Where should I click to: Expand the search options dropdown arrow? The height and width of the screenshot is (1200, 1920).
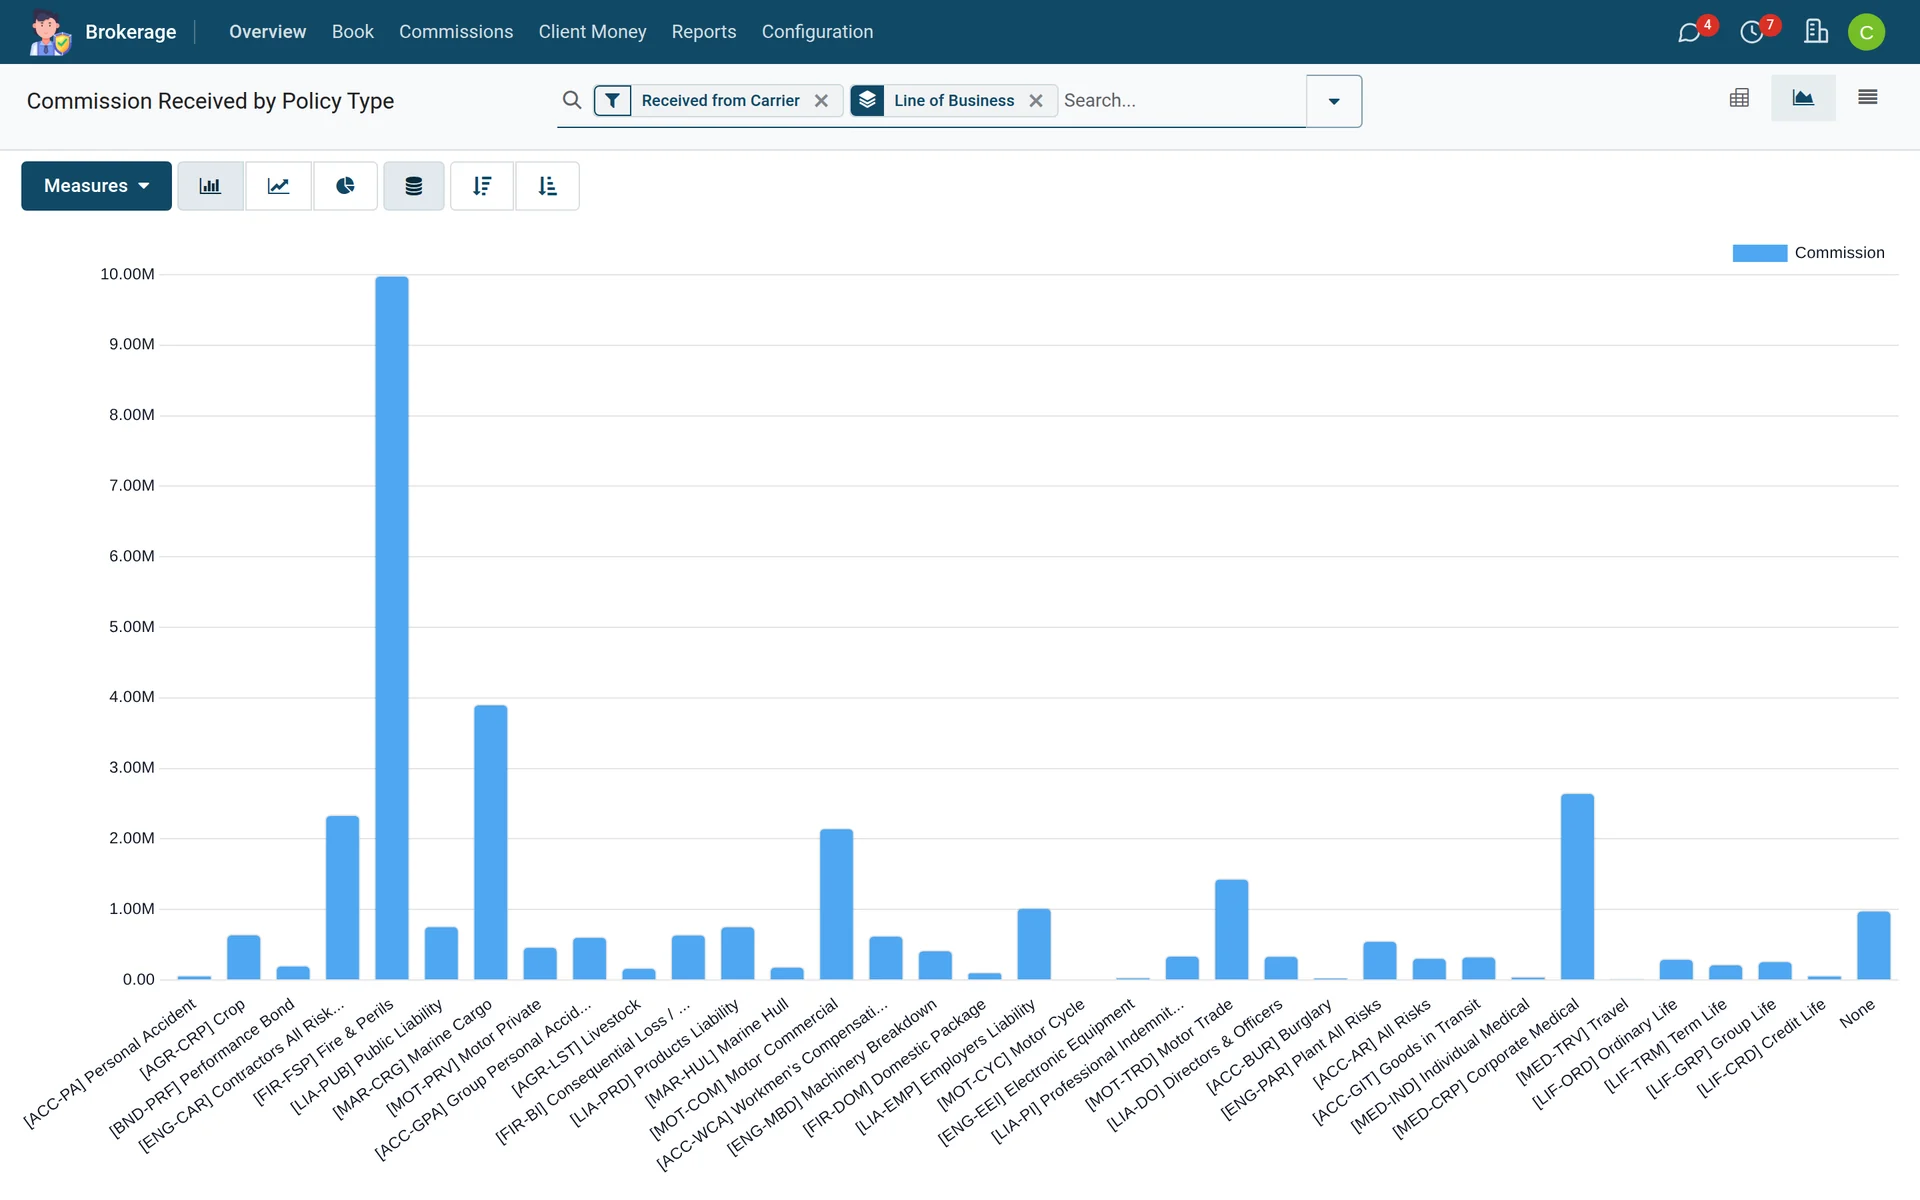1334,101
